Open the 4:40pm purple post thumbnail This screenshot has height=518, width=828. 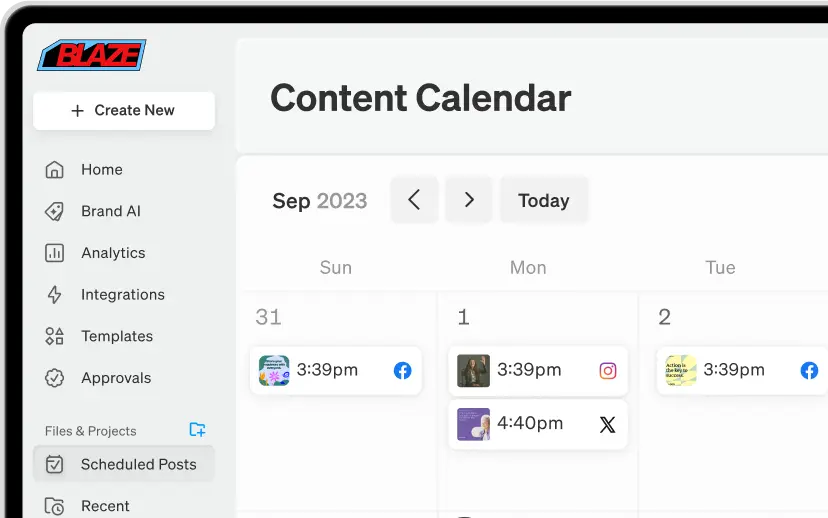point(473,424)
